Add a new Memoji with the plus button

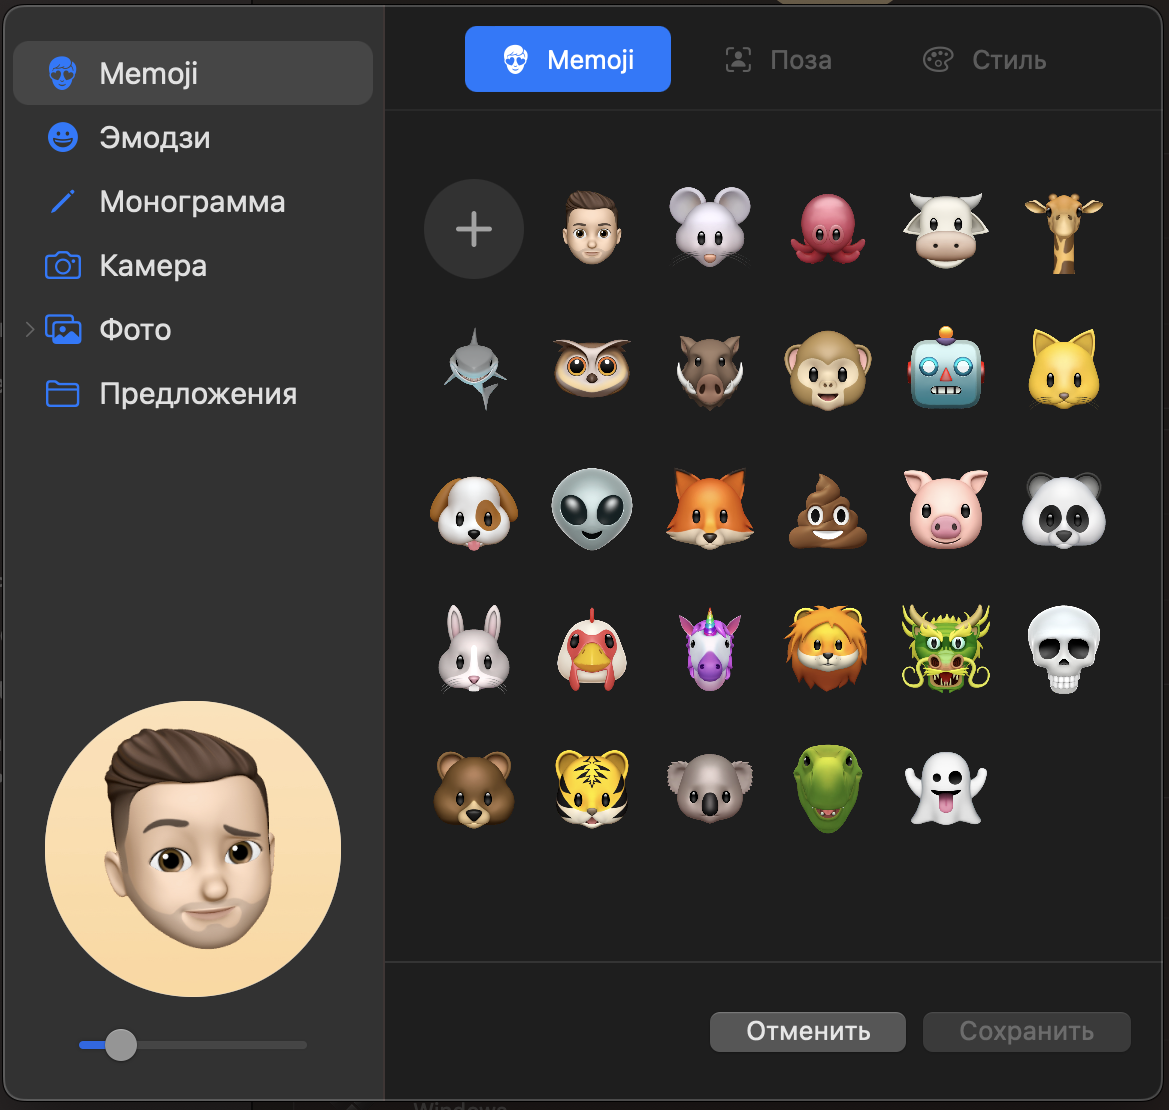pos(473,229)
